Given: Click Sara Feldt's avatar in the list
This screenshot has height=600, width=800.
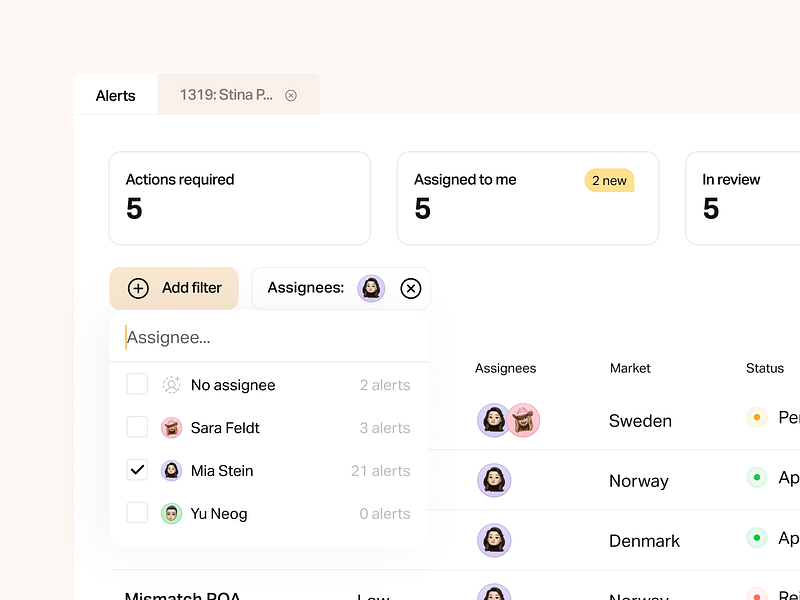Looking at the screenshot, I should (170, 427).
